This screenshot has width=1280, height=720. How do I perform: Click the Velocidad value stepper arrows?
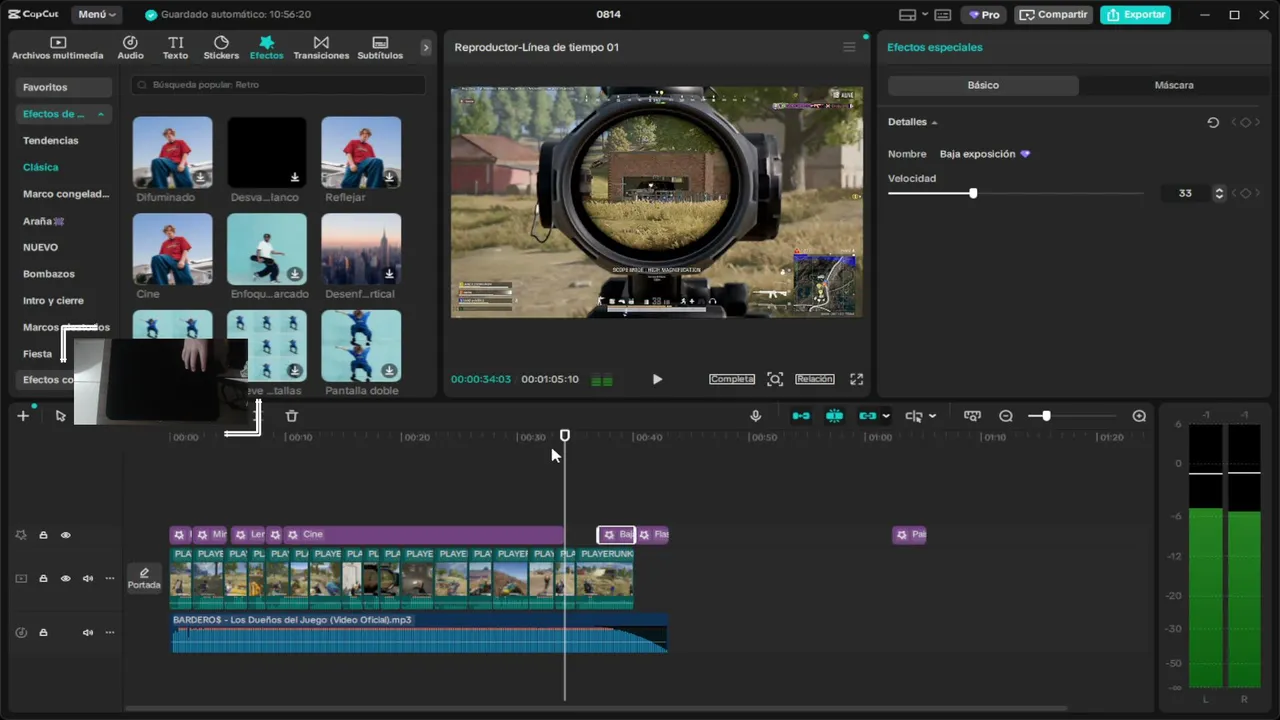[1219, 193]
